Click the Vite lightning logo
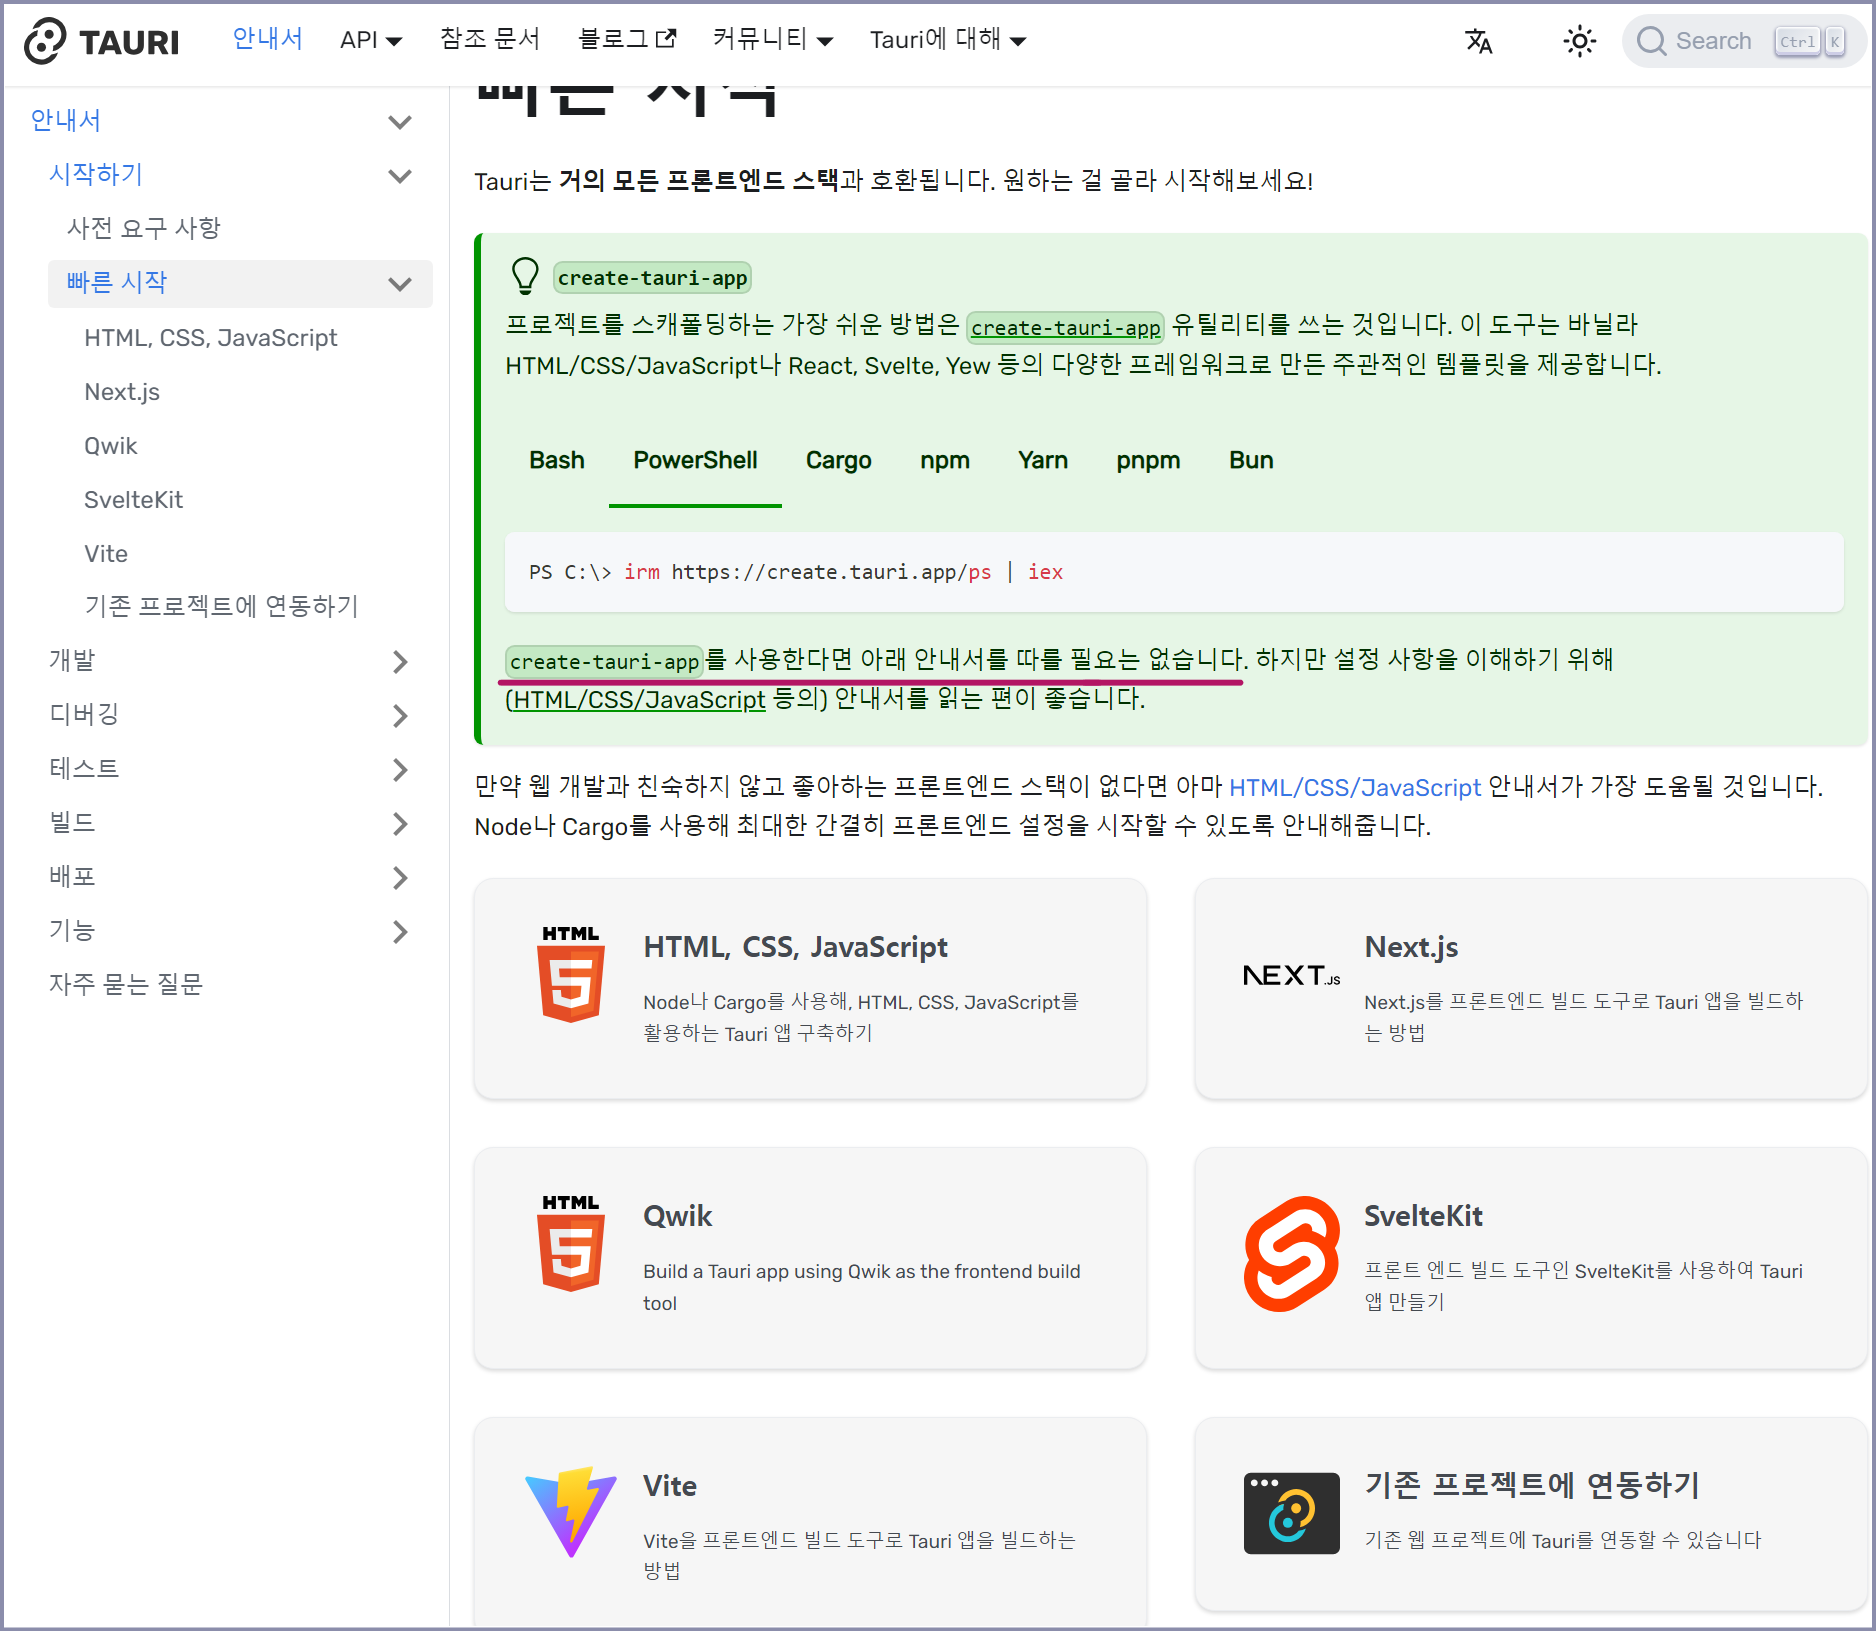 tap(571, 1512)
